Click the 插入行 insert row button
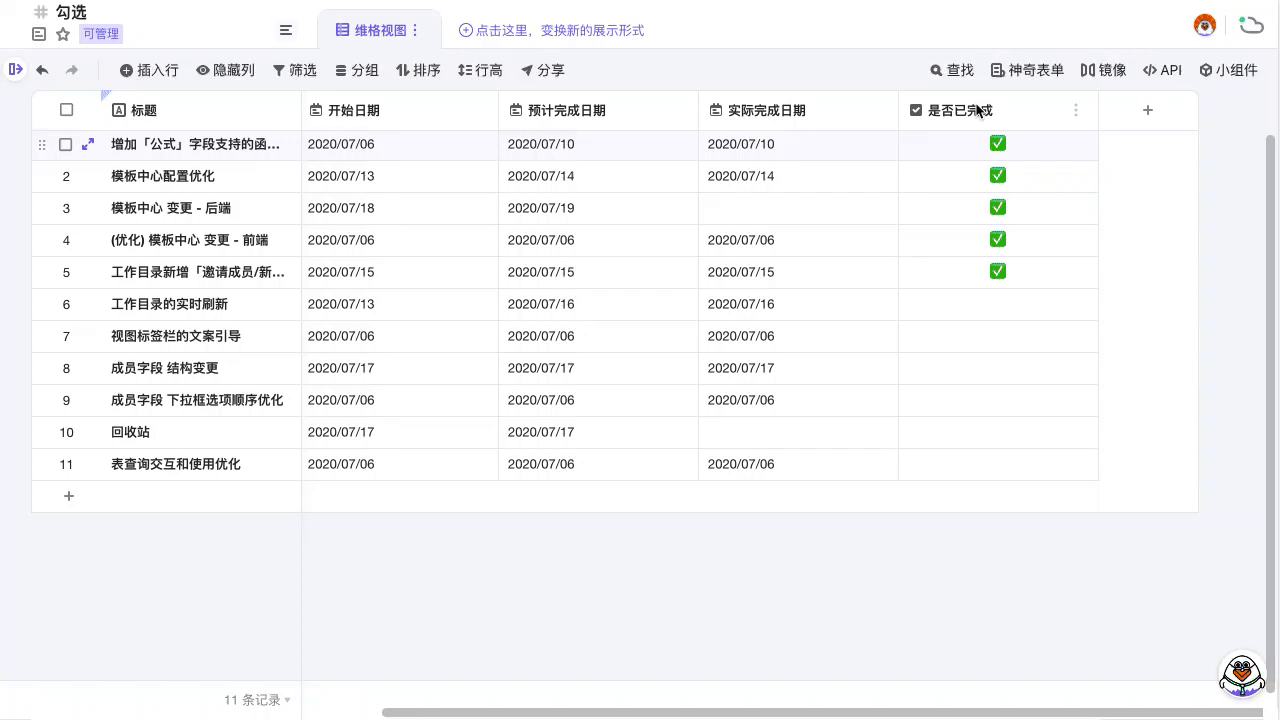Screen dimensions: 1280x720 click(x=148, y=70)
